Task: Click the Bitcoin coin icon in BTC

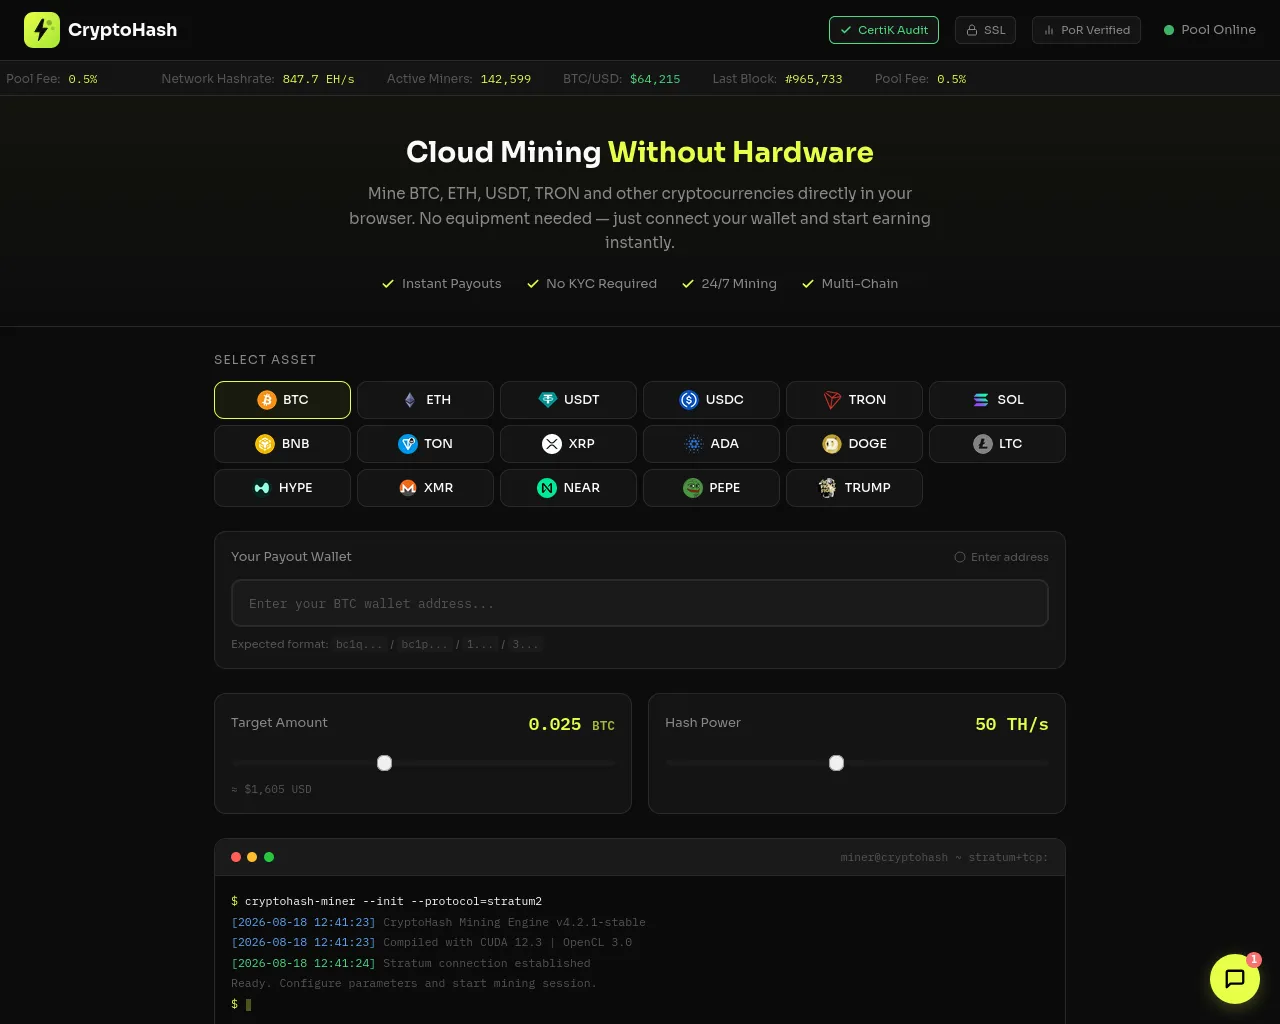Action: [x=266, y=400]
